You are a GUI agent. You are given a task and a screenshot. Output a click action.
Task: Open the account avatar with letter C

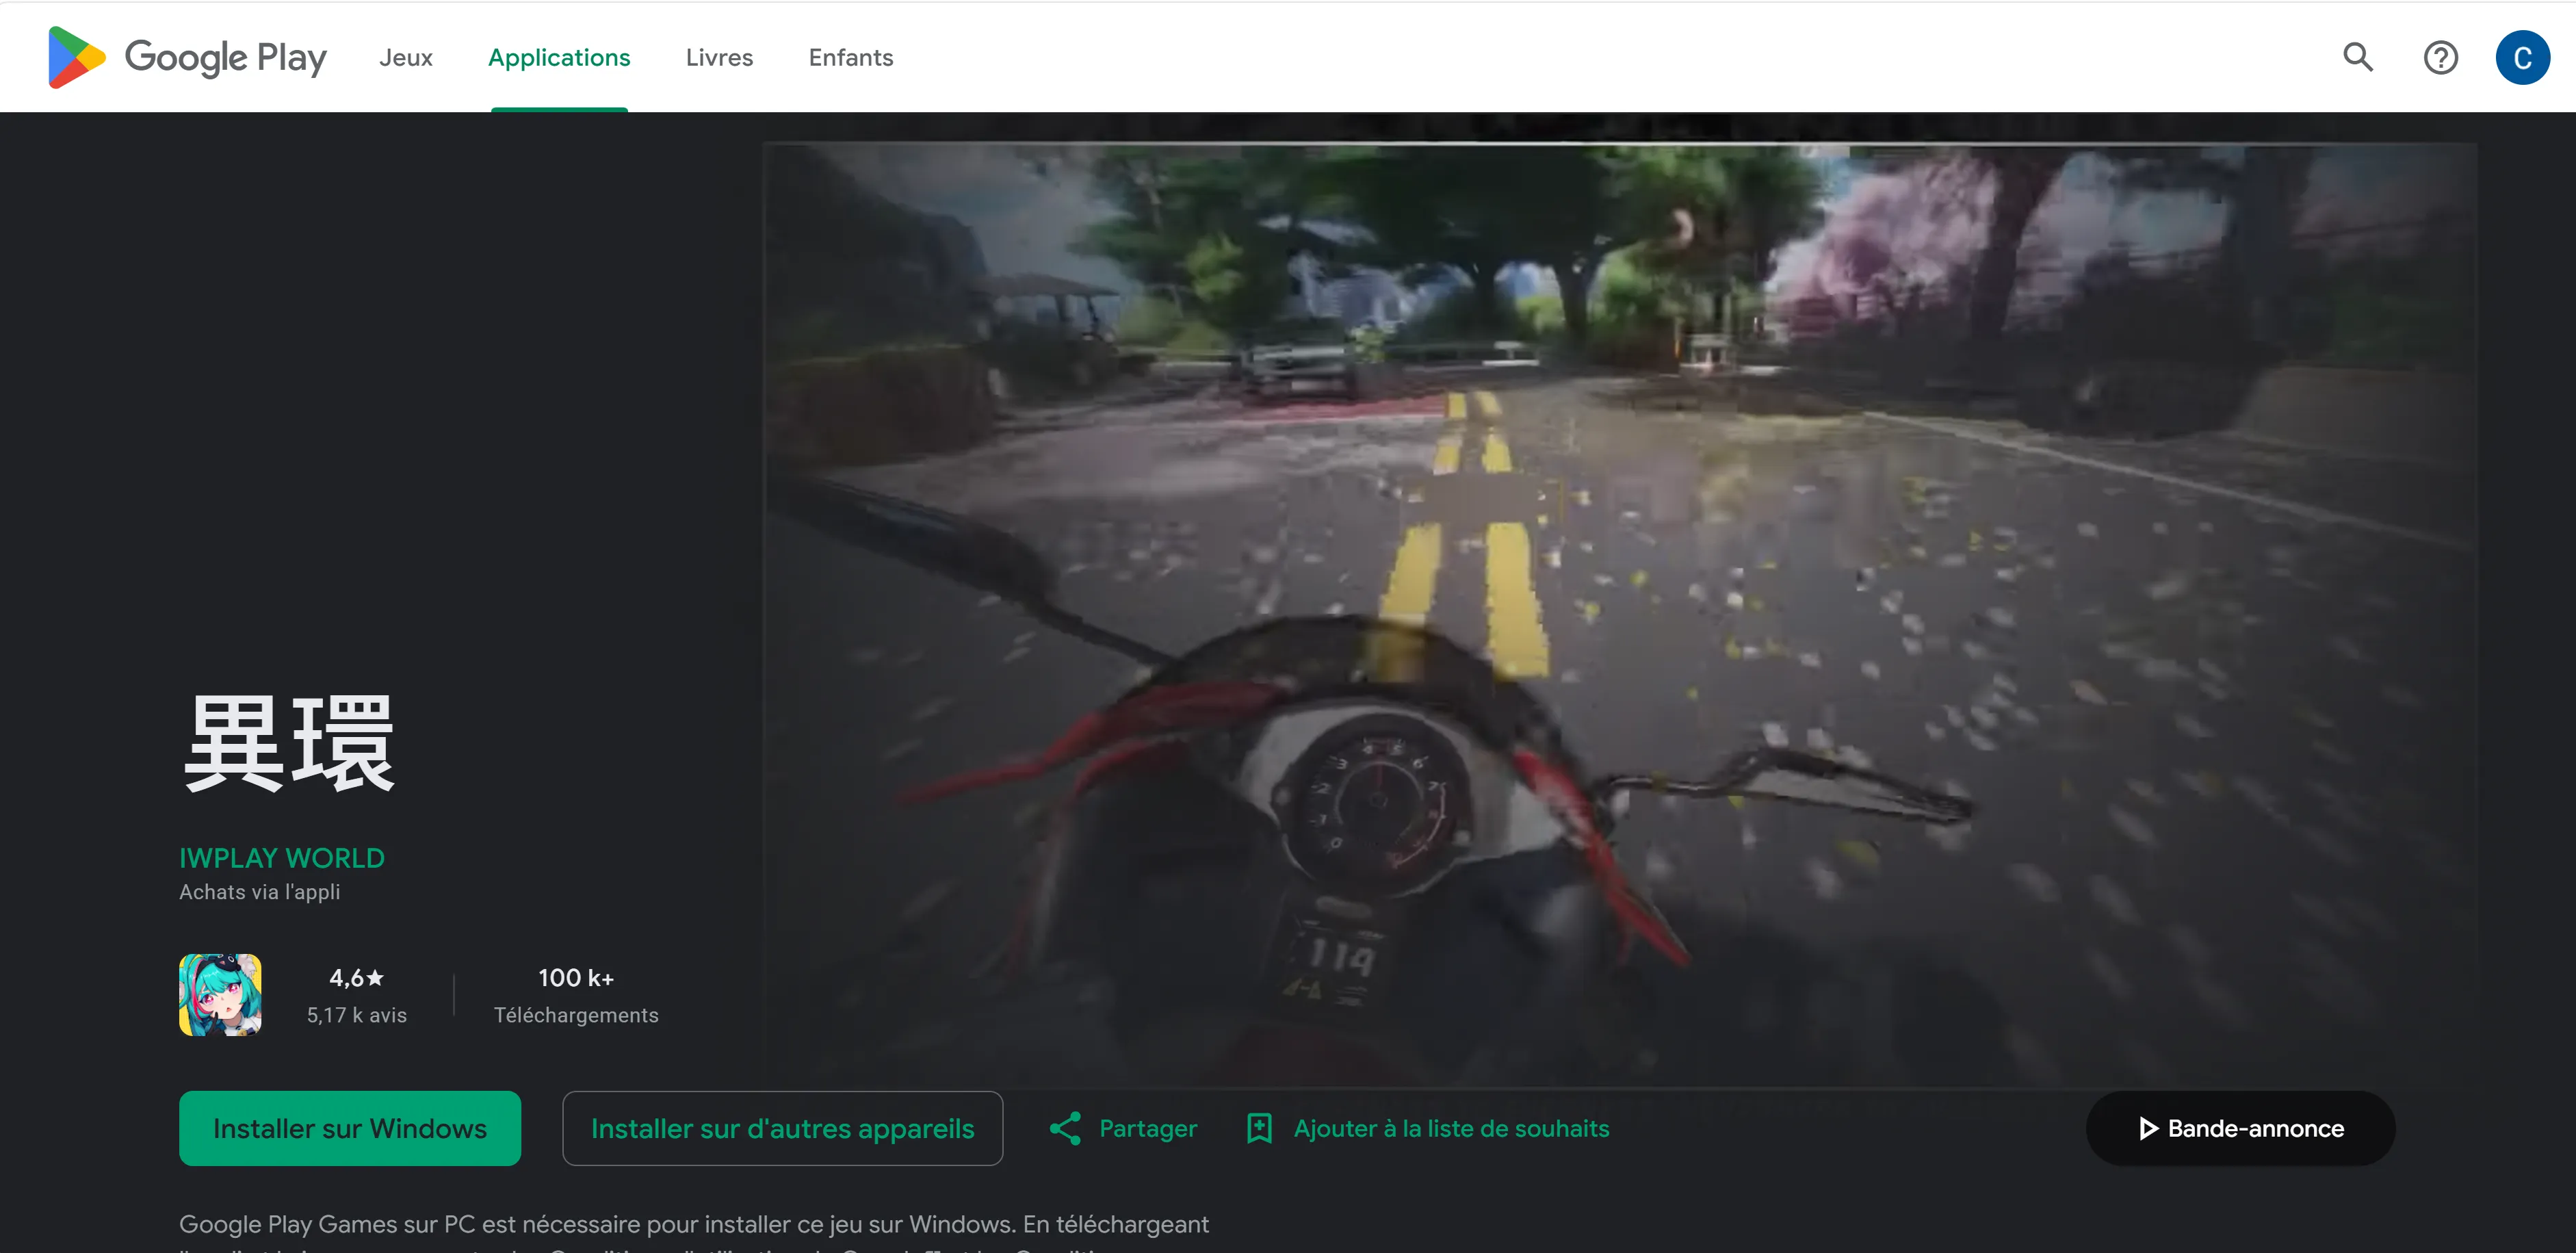click(x=2522, y=57)
